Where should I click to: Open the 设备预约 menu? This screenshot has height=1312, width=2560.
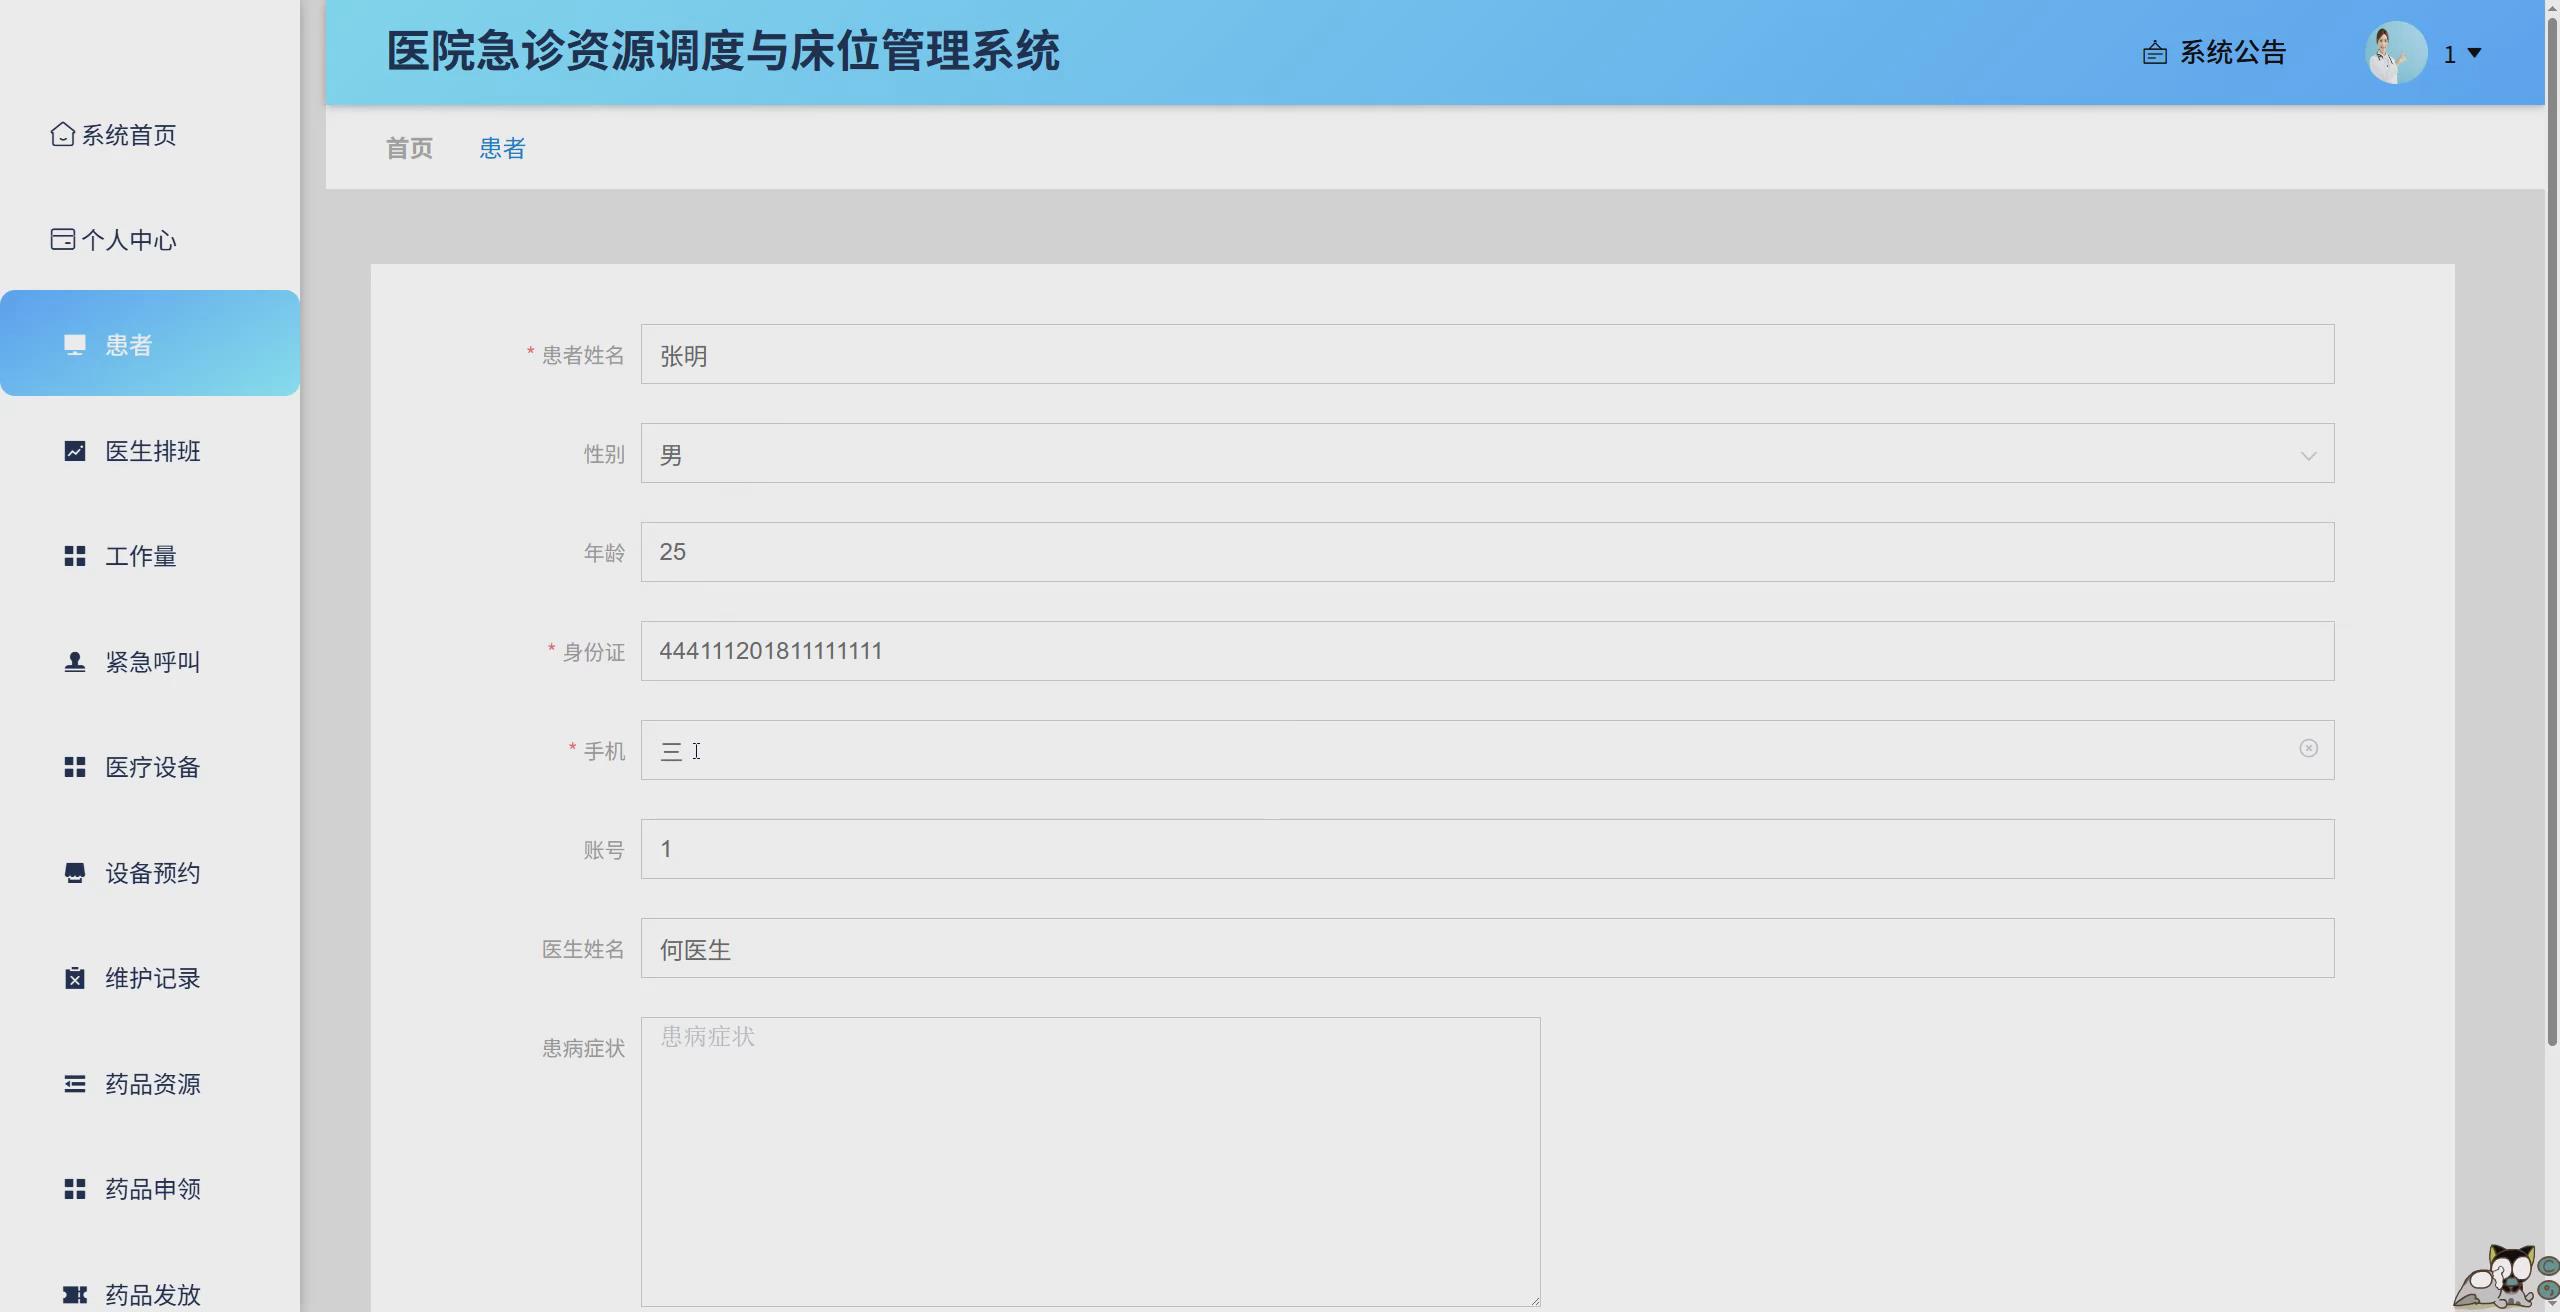[x=150, y=873]
